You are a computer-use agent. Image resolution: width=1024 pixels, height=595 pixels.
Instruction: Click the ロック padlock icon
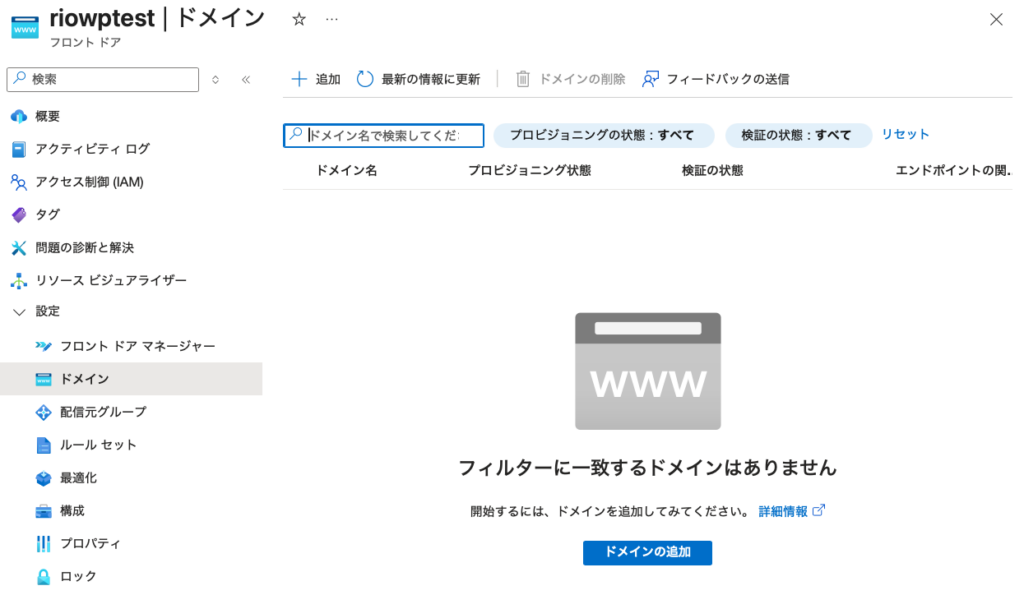43,577
